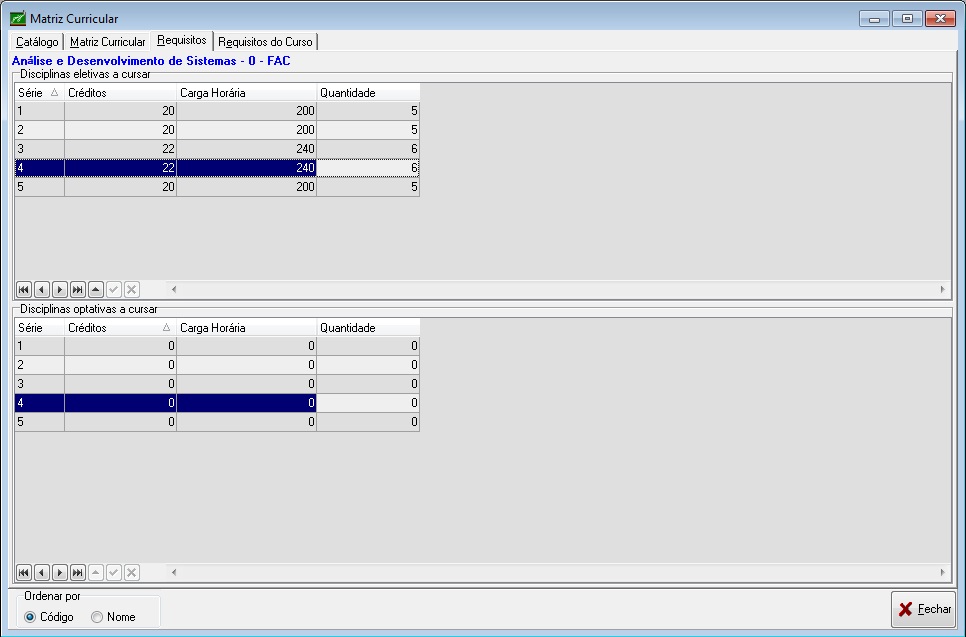Viewport: 966px width, 637px height.
Task: Select Quantidade cell of série 4 in eletivas
Action: 367,168
